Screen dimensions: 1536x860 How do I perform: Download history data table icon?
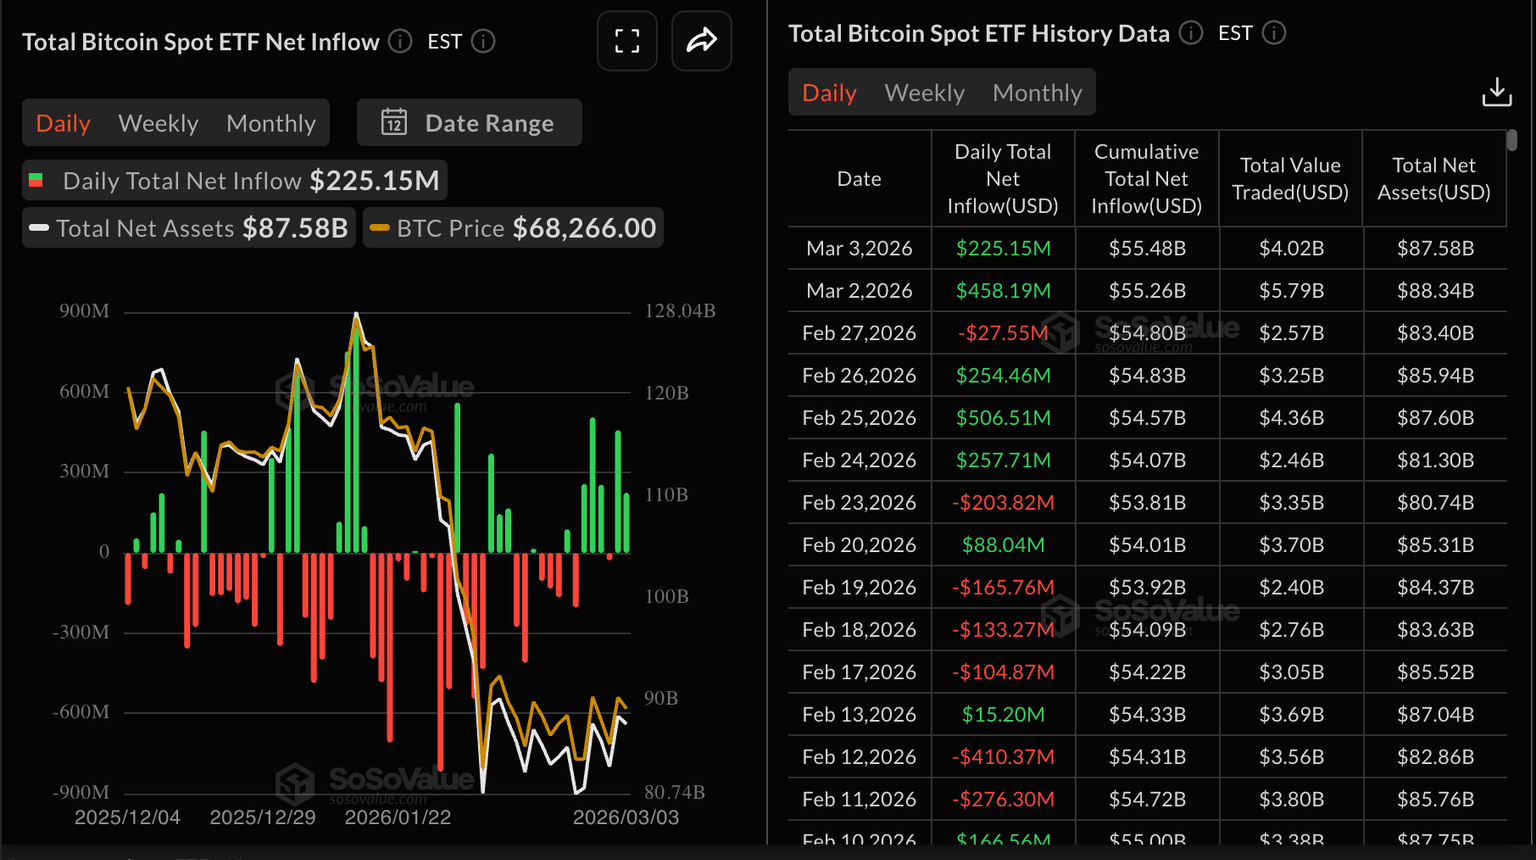click(x=1496, y=93)
